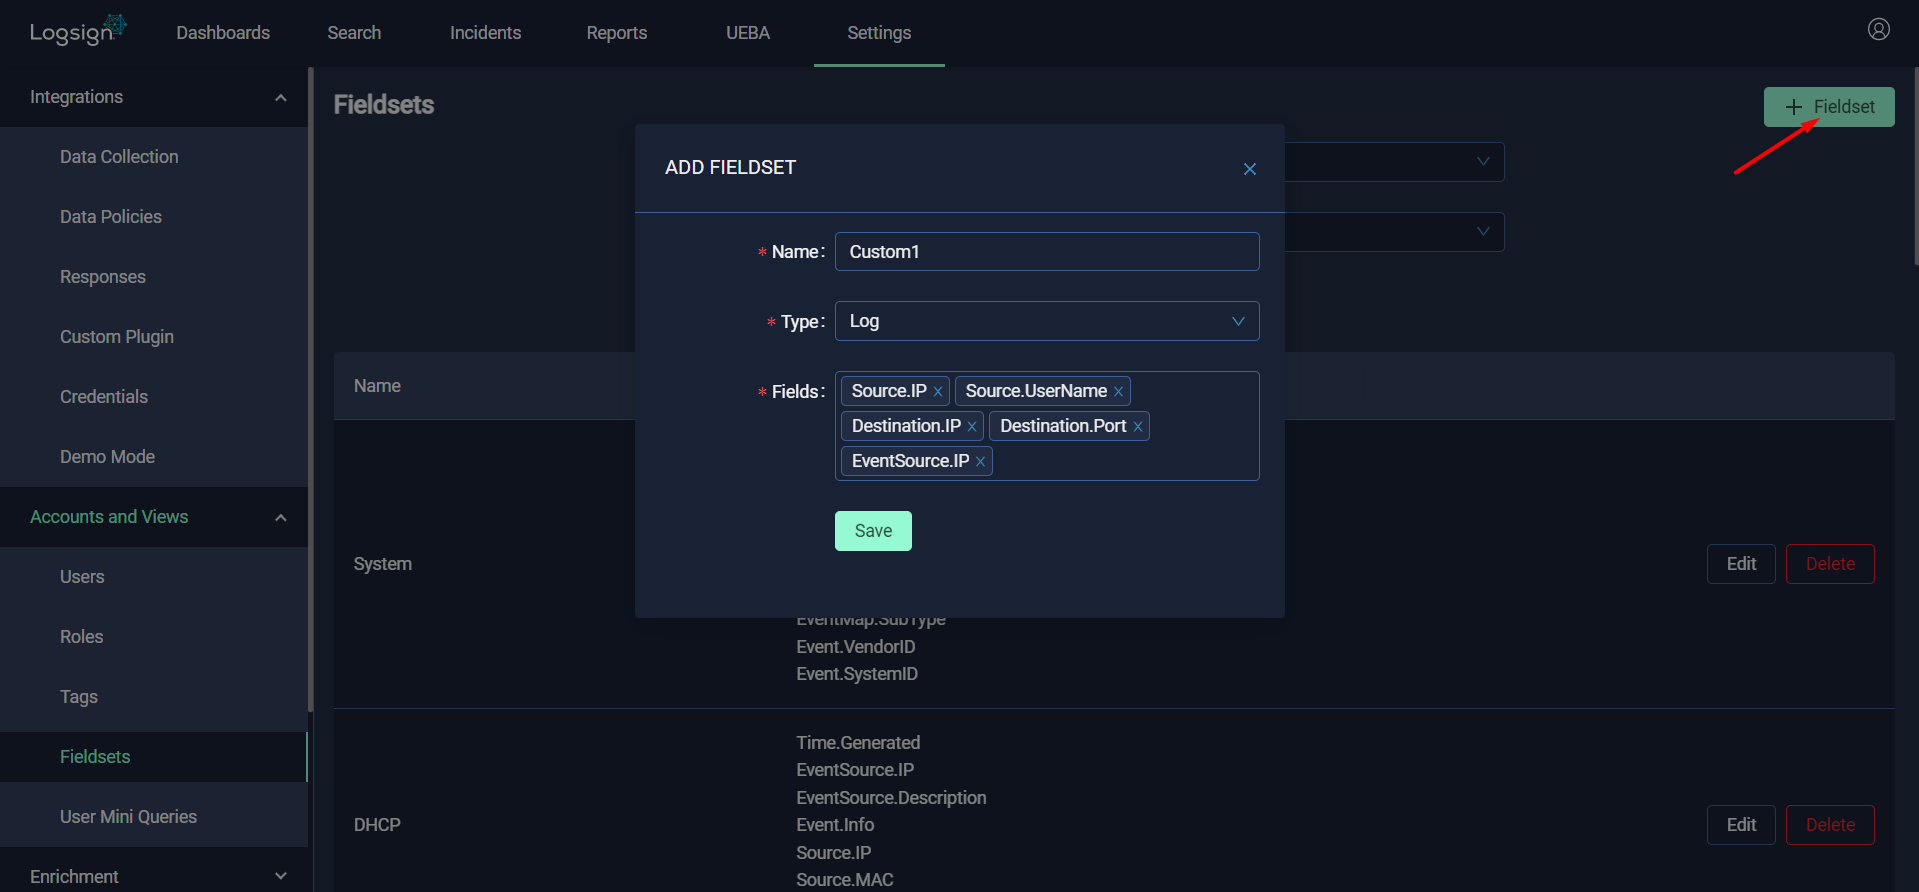Select the Settings tab

879,33
